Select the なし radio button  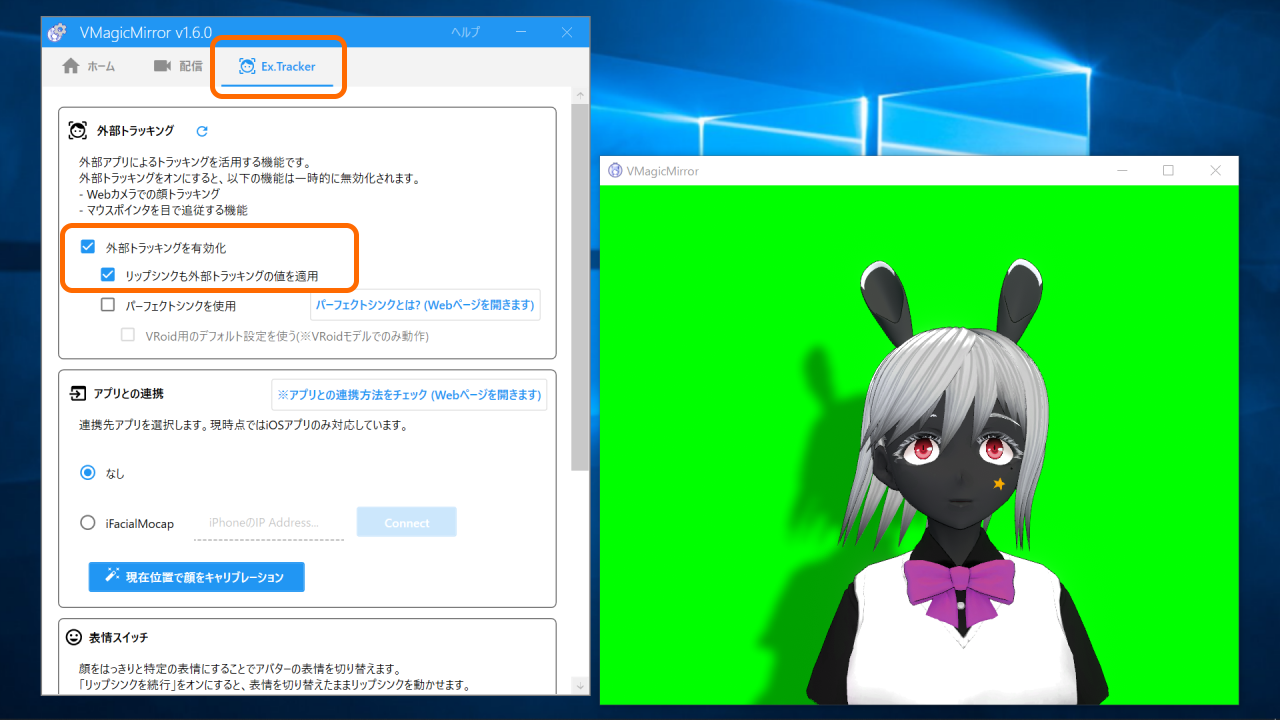88,473
